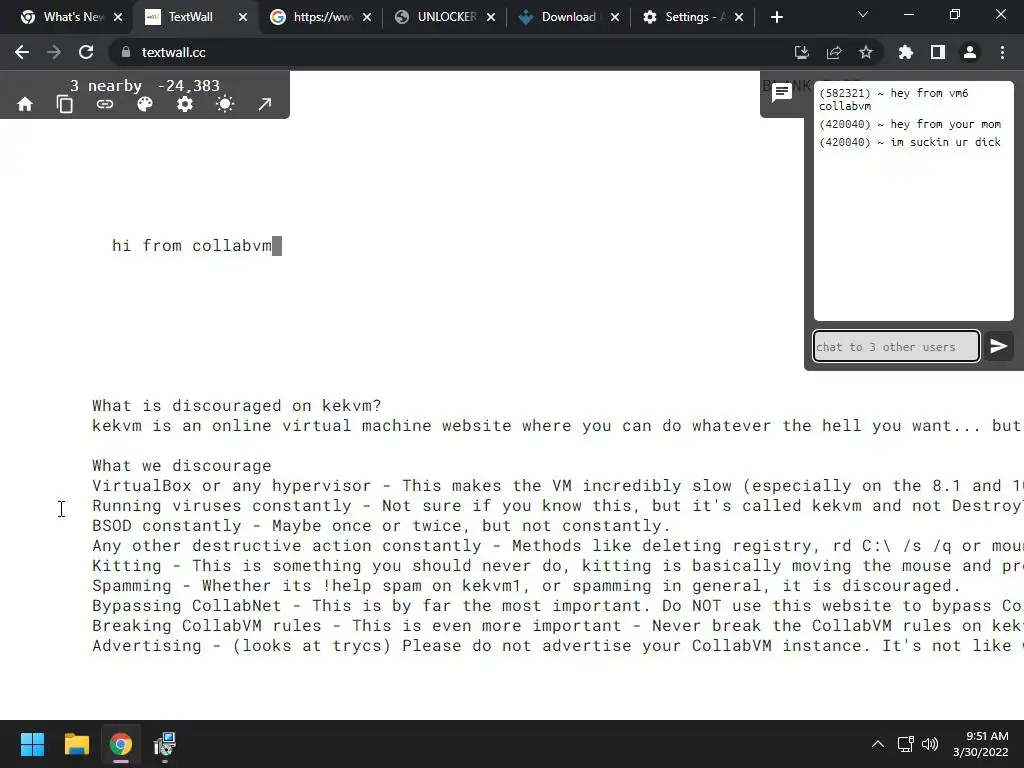The height and width of the screenshot is (768, 1024).
Task: Toggle light/dark theme sun icon
Action: [225, 104]
